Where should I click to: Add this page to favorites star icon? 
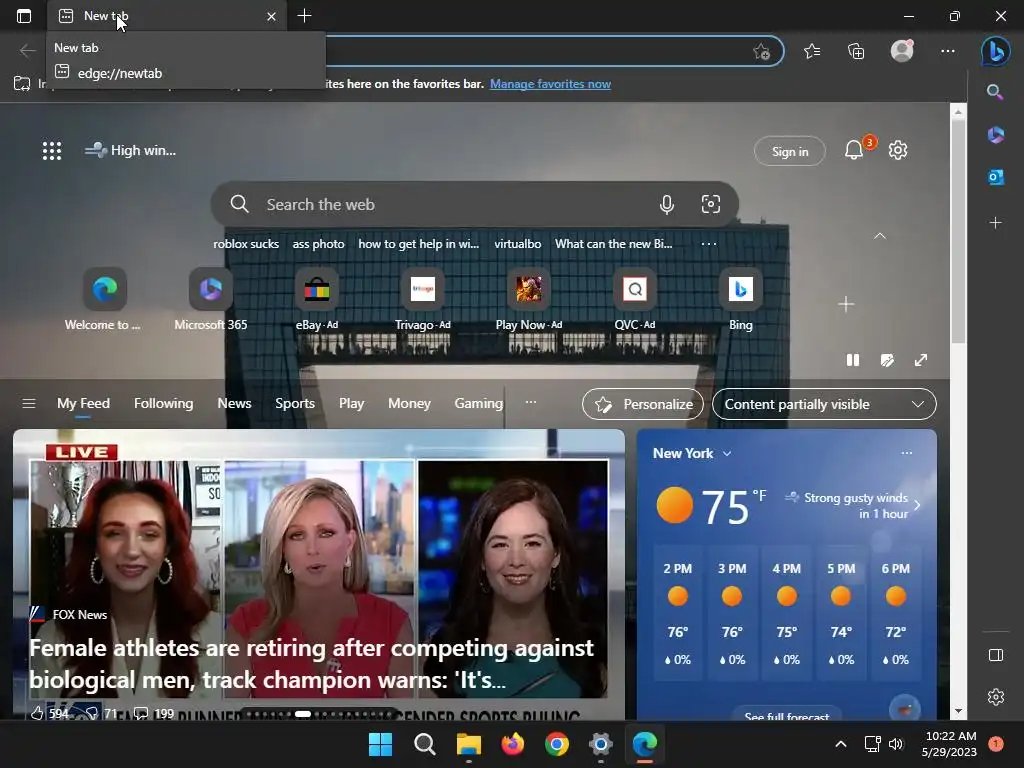coord(761,52)
